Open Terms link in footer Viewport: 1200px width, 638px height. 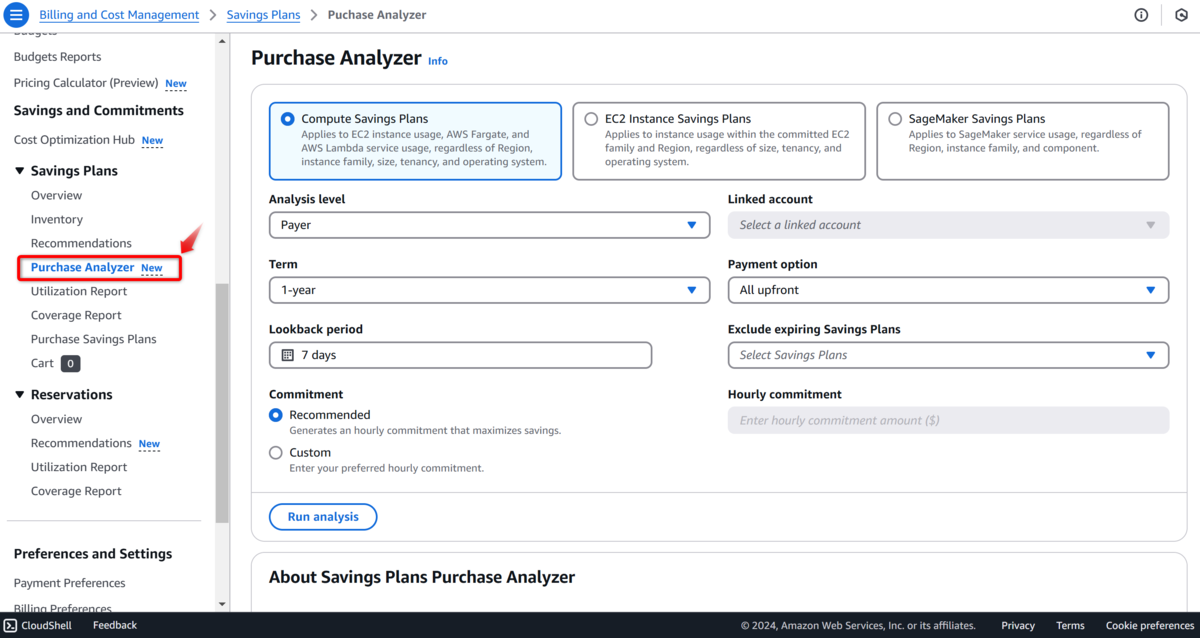[x=1070, y=625]
